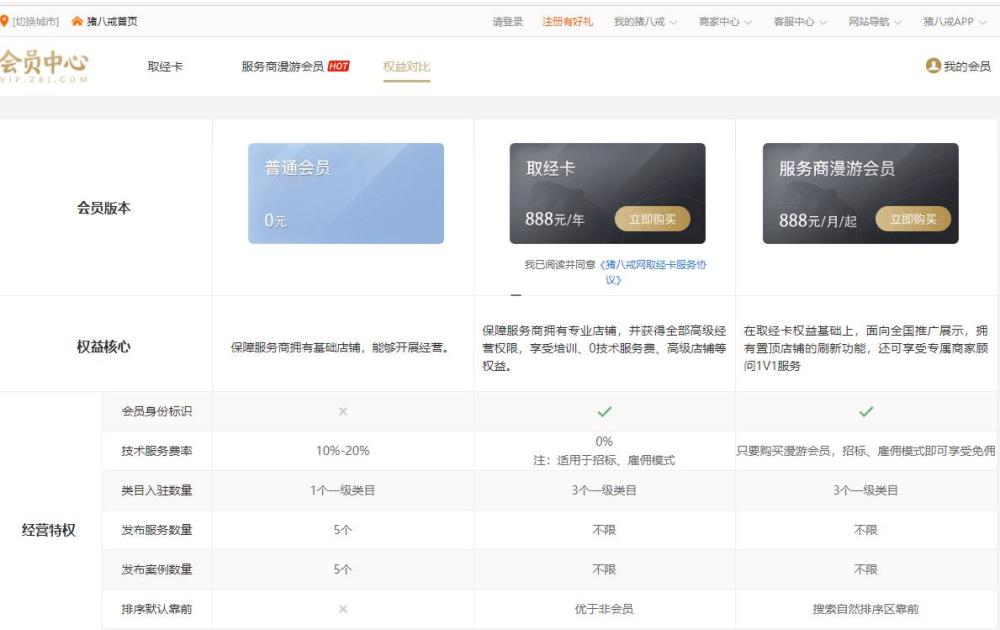Switch to 取经卡 tab
Viewport: 1000px width, 630px height.
click(165, 66)
